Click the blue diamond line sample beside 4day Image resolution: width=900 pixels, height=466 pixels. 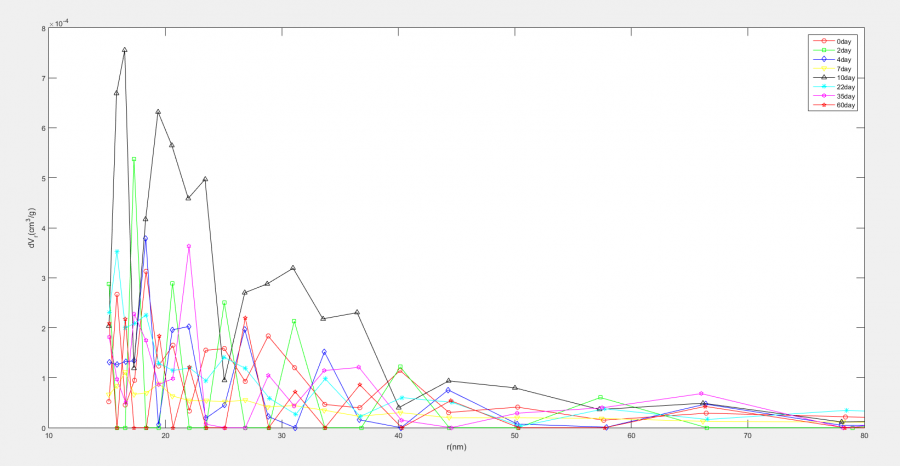[824, 60]
